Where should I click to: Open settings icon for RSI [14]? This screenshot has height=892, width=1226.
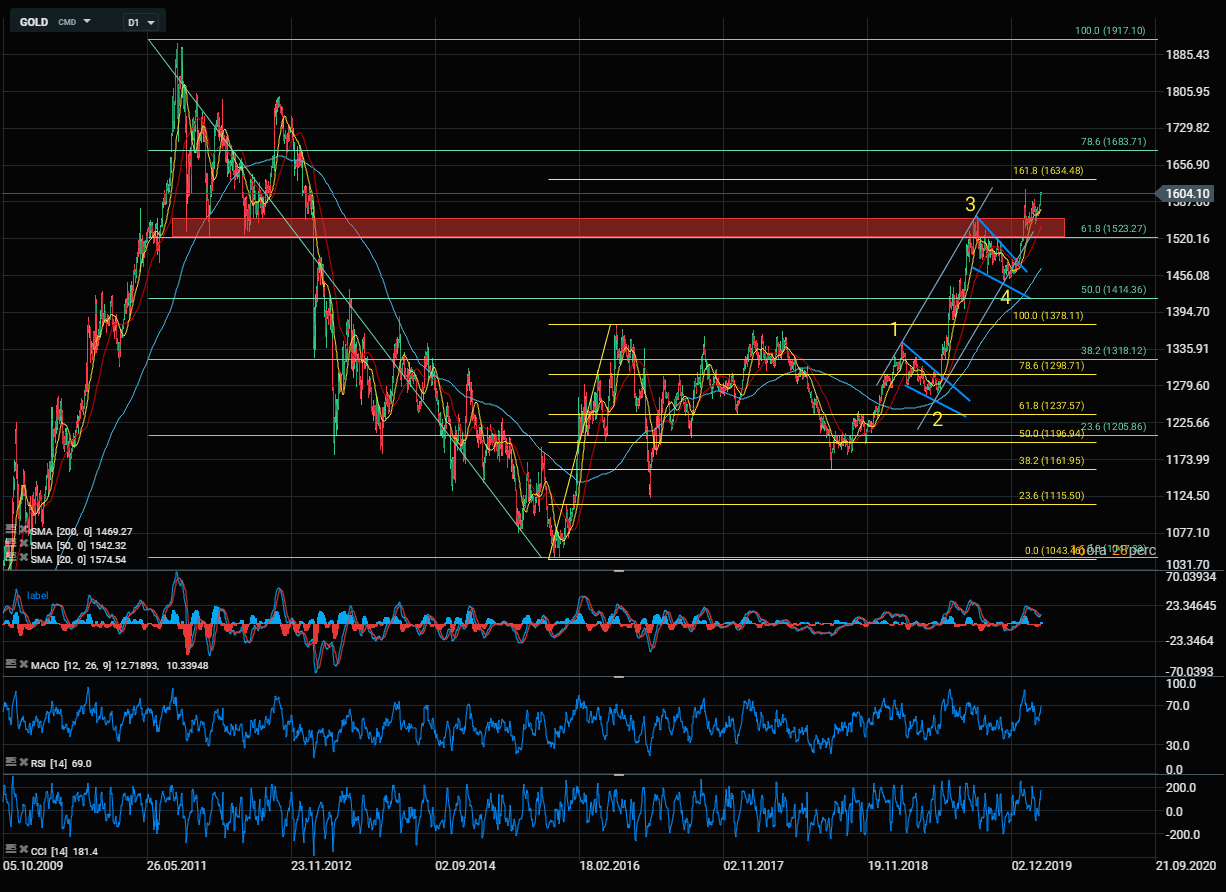(x=10, y=763)
